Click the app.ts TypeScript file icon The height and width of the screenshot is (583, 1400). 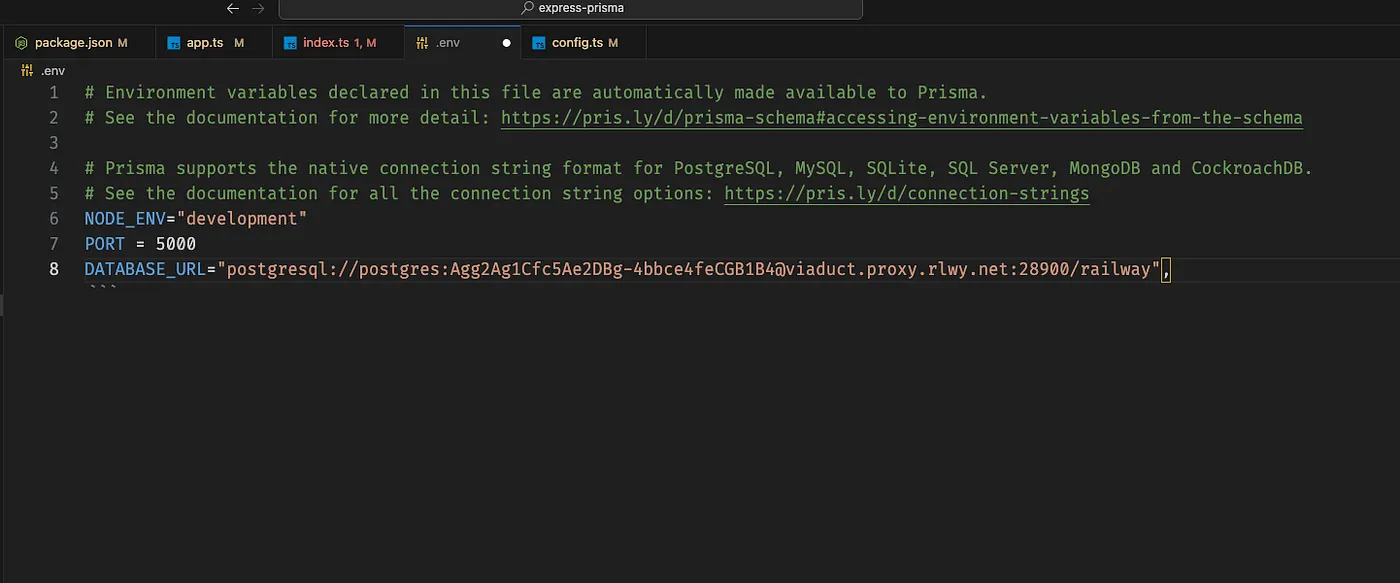coord(174,44)
